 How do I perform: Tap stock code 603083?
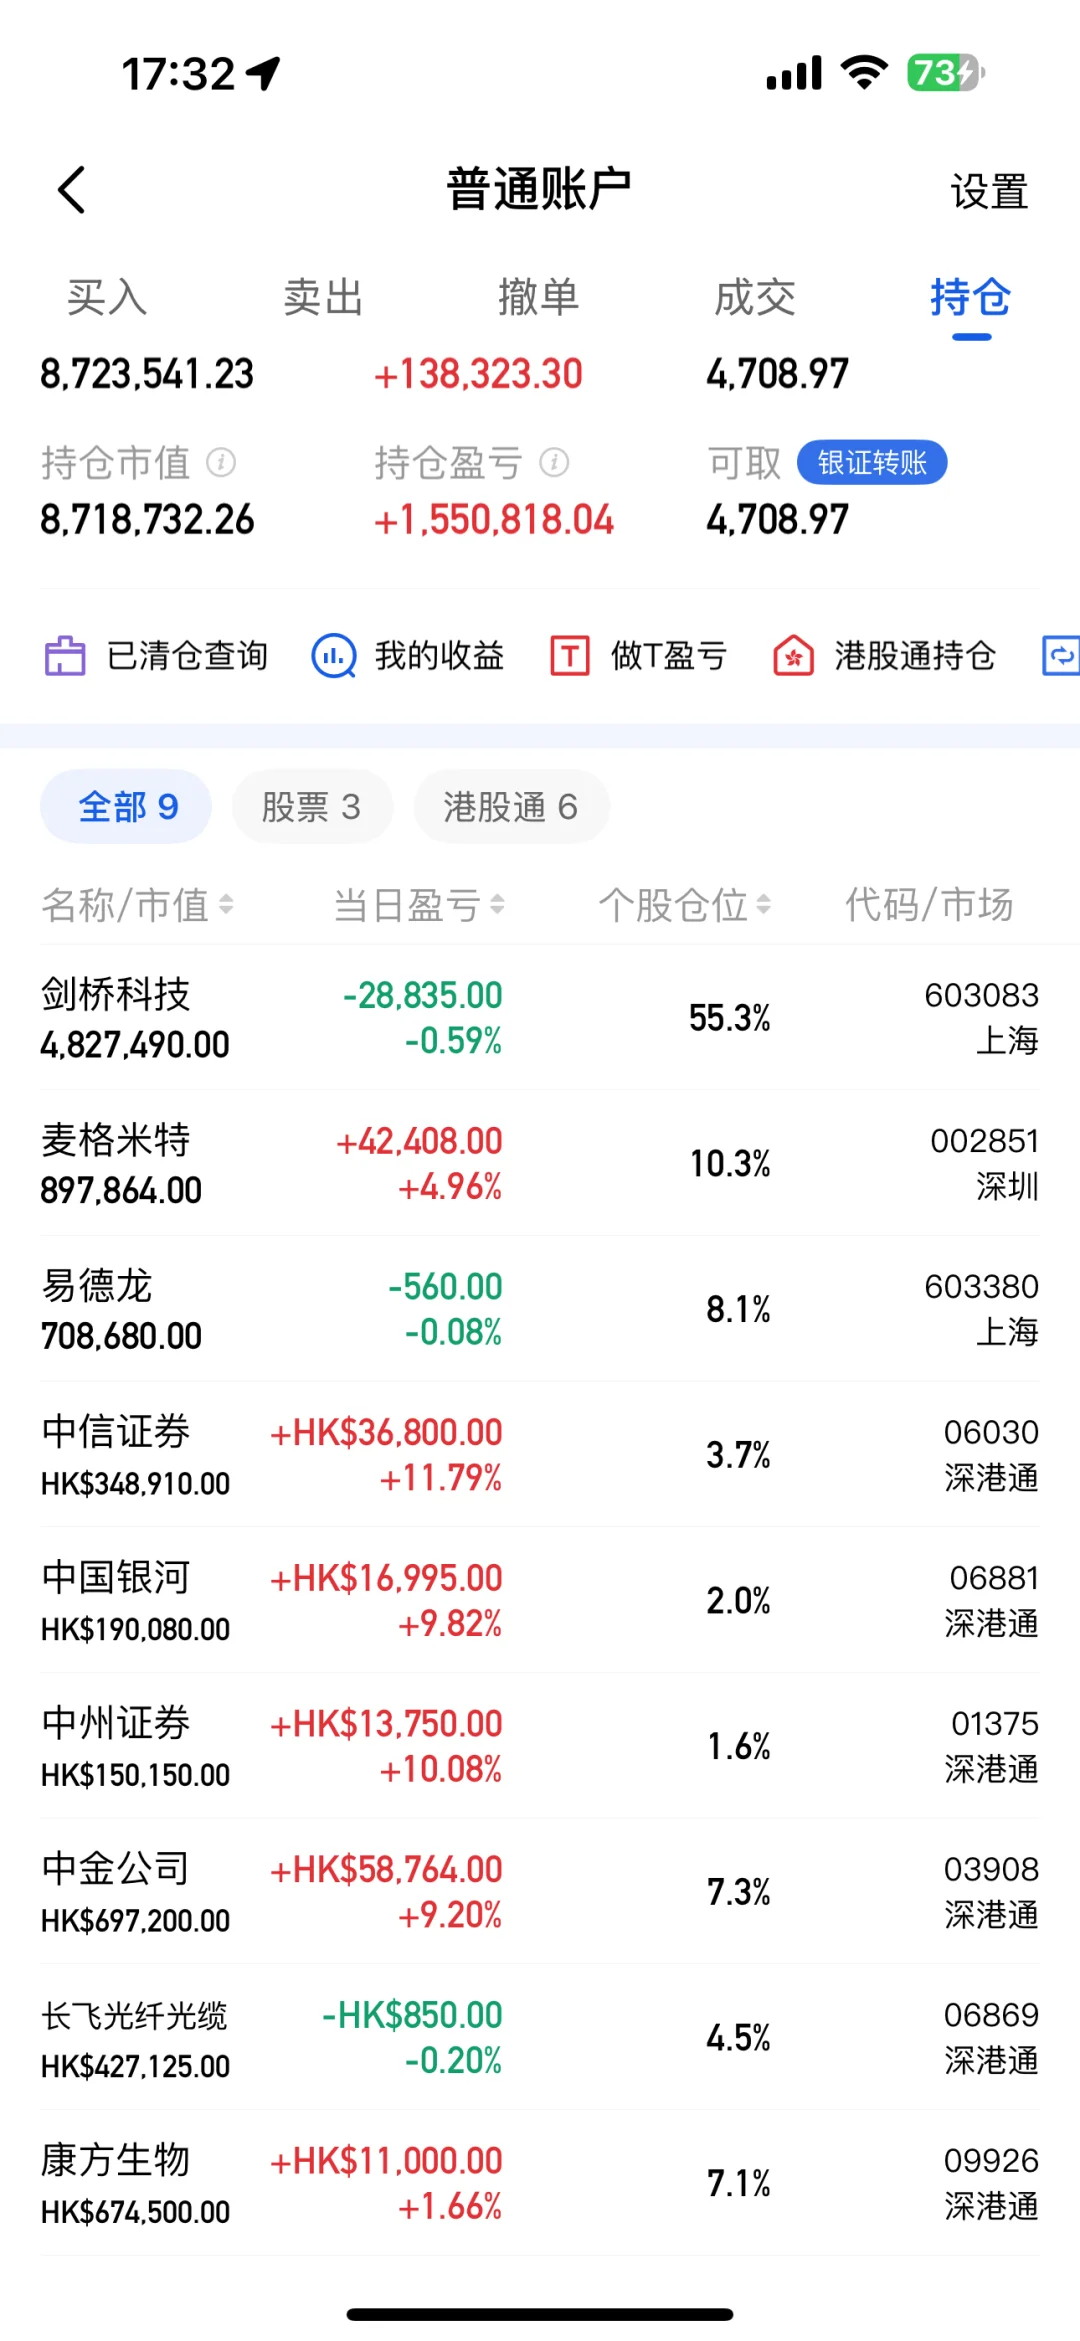(981, 995)
